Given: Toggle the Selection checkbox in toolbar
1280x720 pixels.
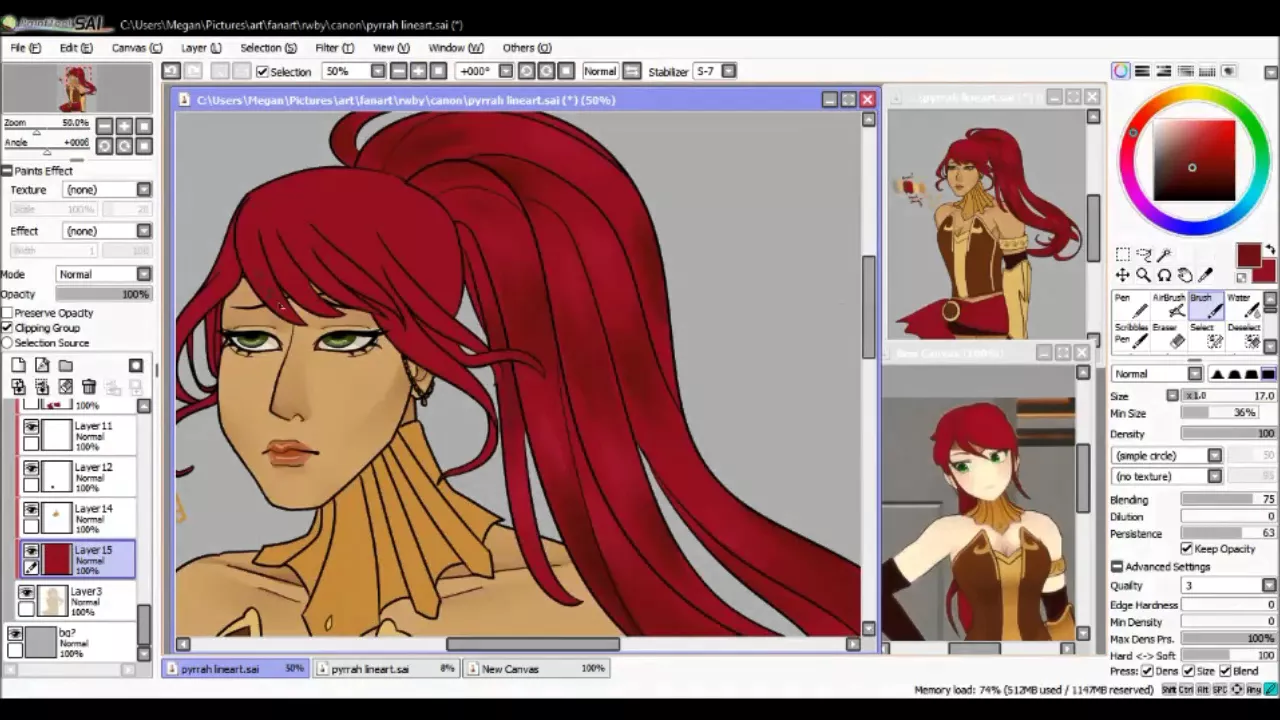Looking at the screenshot, I should pos(262,71).
